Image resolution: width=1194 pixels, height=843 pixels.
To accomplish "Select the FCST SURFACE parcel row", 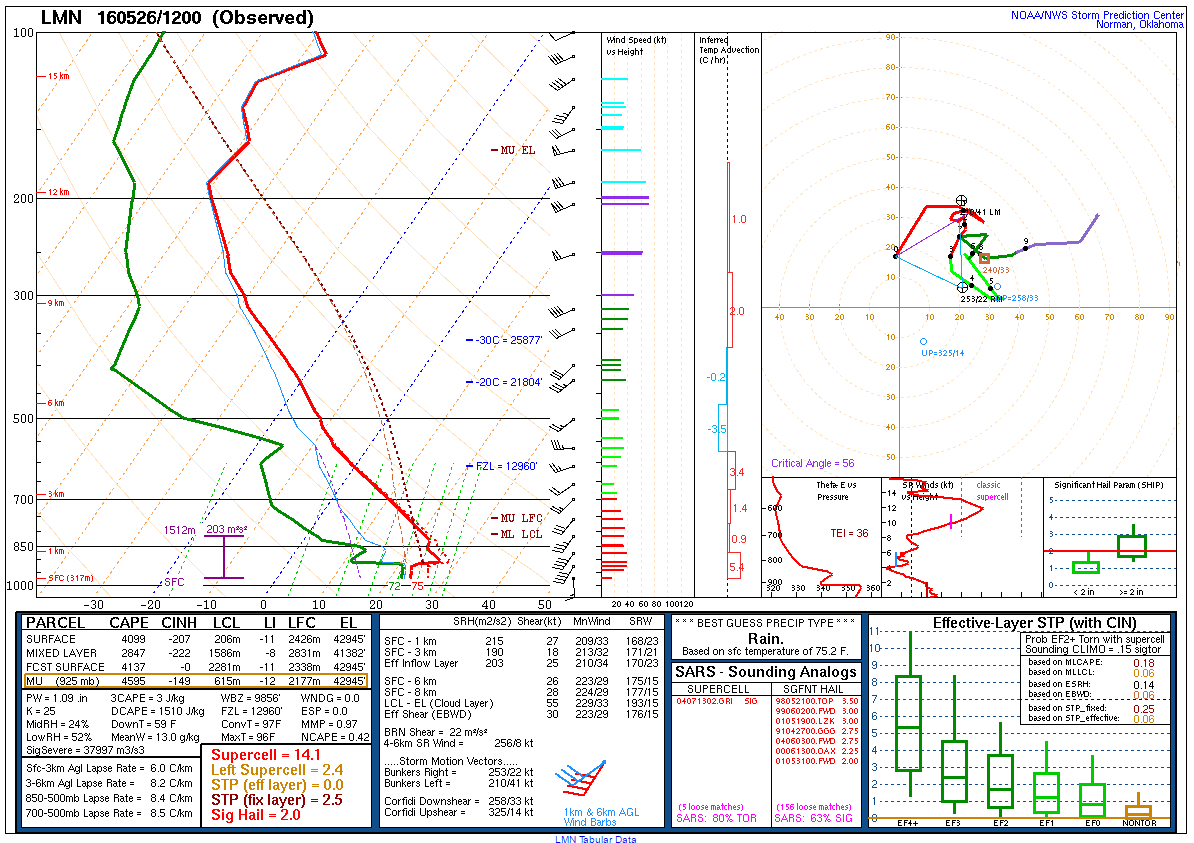I will pos(196,667).
